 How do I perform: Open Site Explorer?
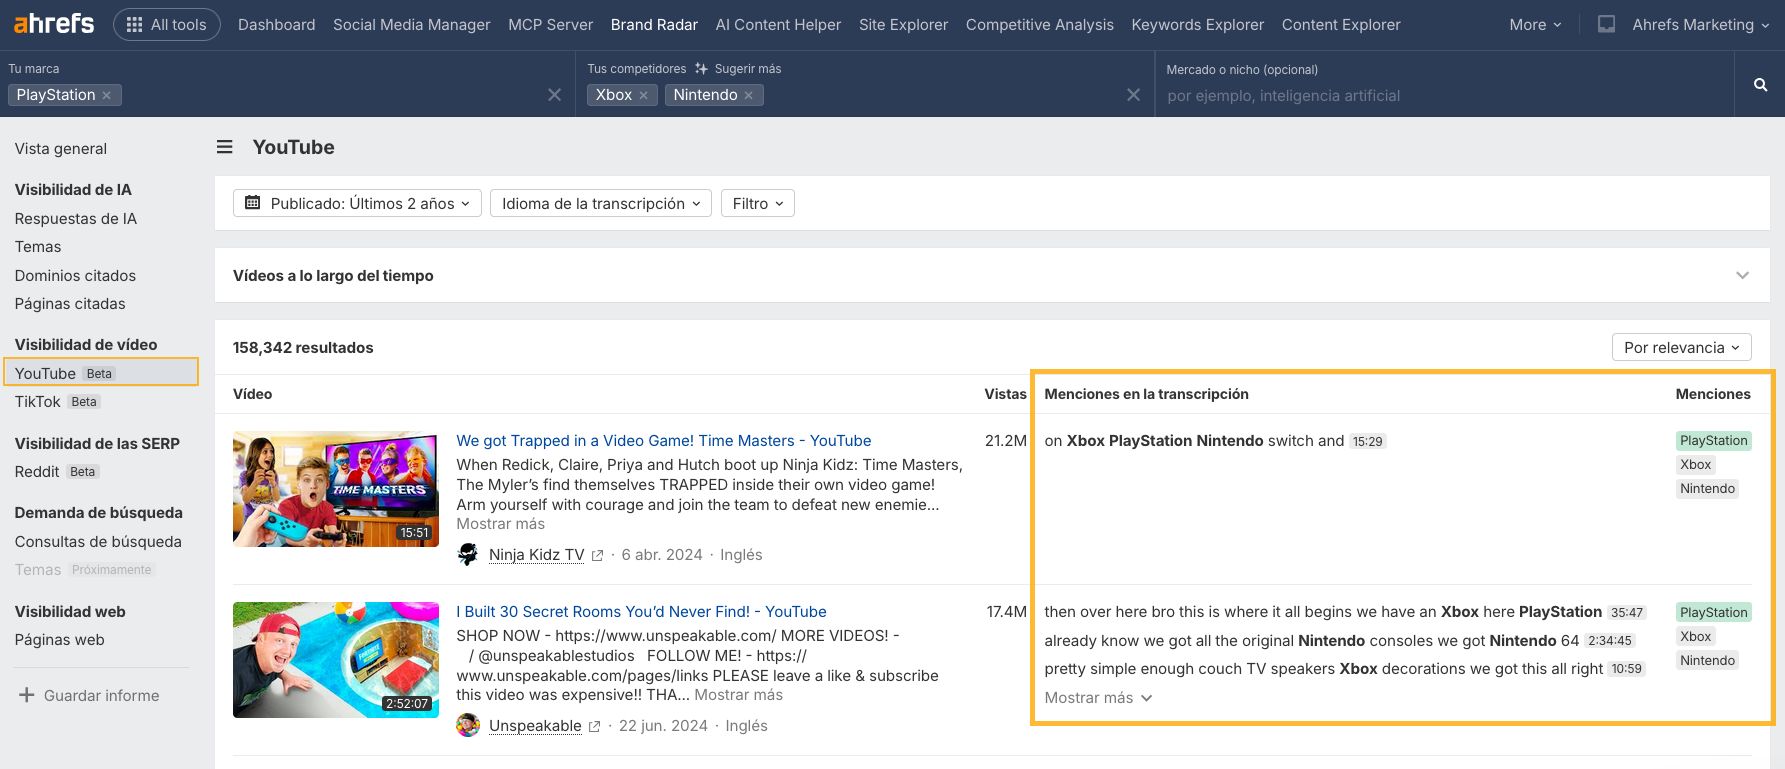(x=903, y=24)
